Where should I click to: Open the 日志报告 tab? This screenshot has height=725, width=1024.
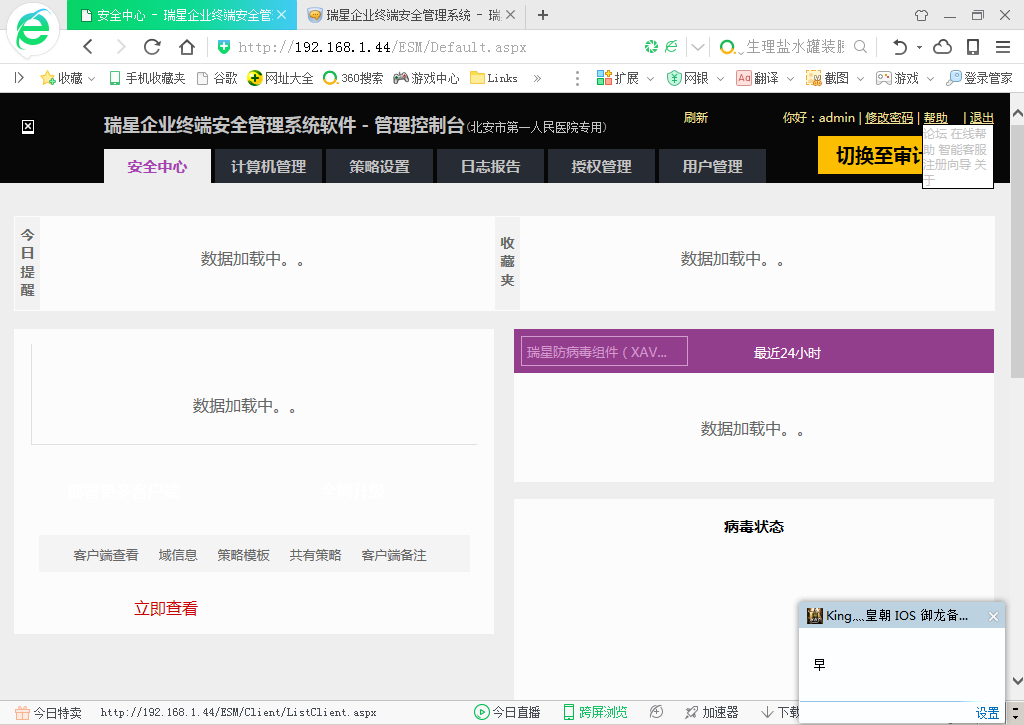[490, 167]
